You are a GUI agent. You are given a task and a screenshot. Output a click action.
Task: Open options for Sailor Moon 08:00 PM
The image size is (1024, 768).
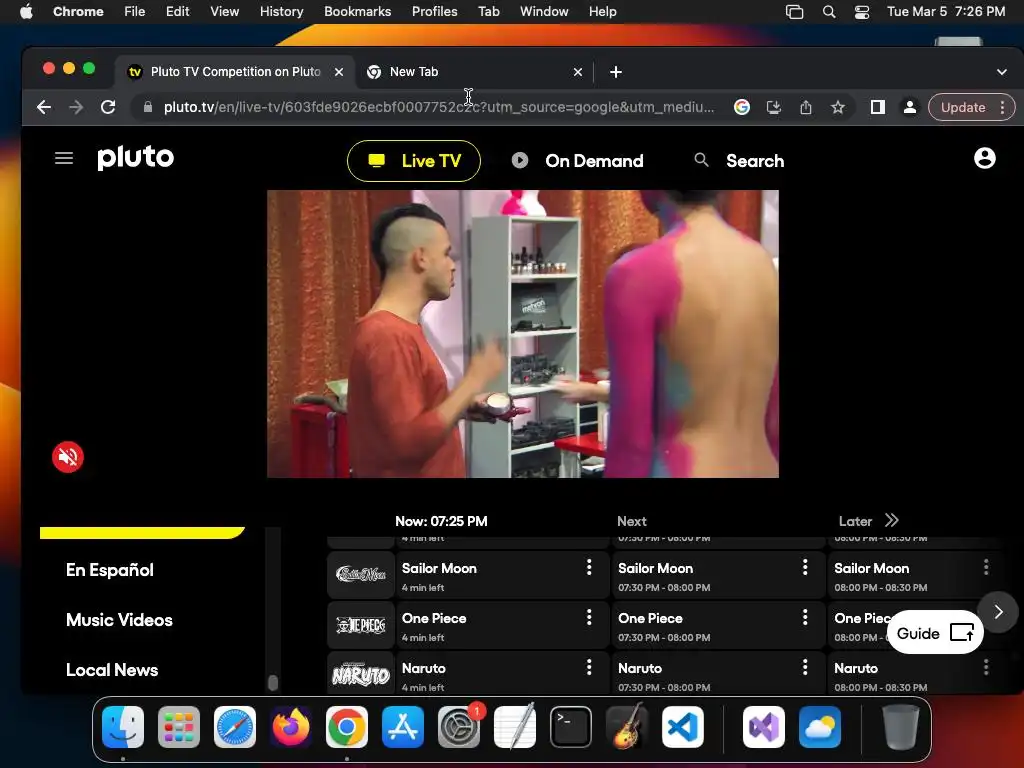tap(986, 568)
